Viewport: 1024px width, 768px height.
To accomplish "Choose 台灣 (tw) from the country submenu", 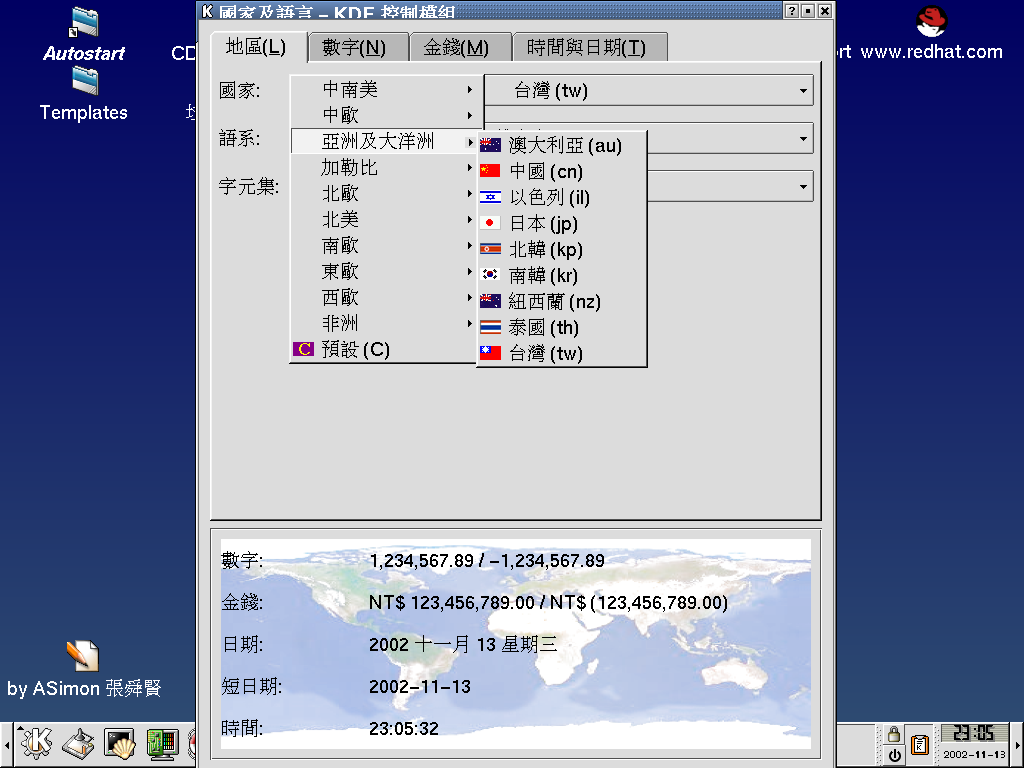I will [562, 353].
